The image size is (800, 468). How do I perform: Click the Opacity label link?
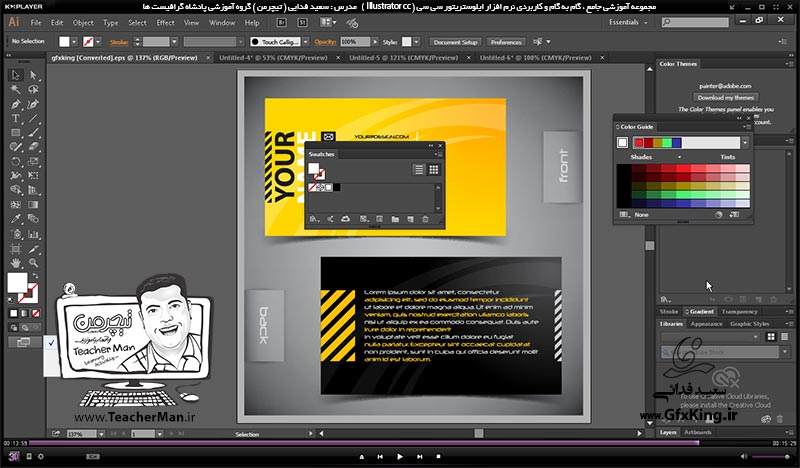[x=325, y=42]
